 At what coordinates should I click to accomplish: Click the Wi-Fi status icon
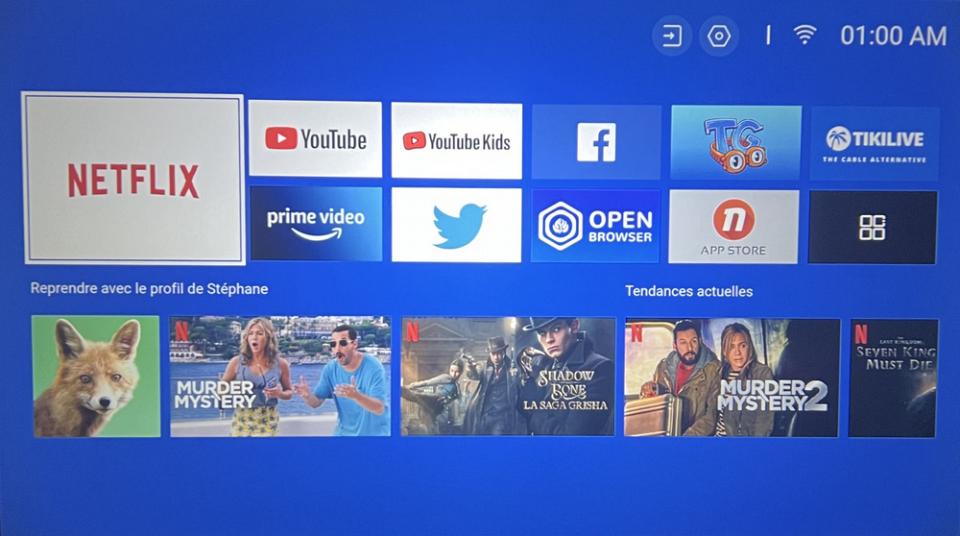(804, 35)
